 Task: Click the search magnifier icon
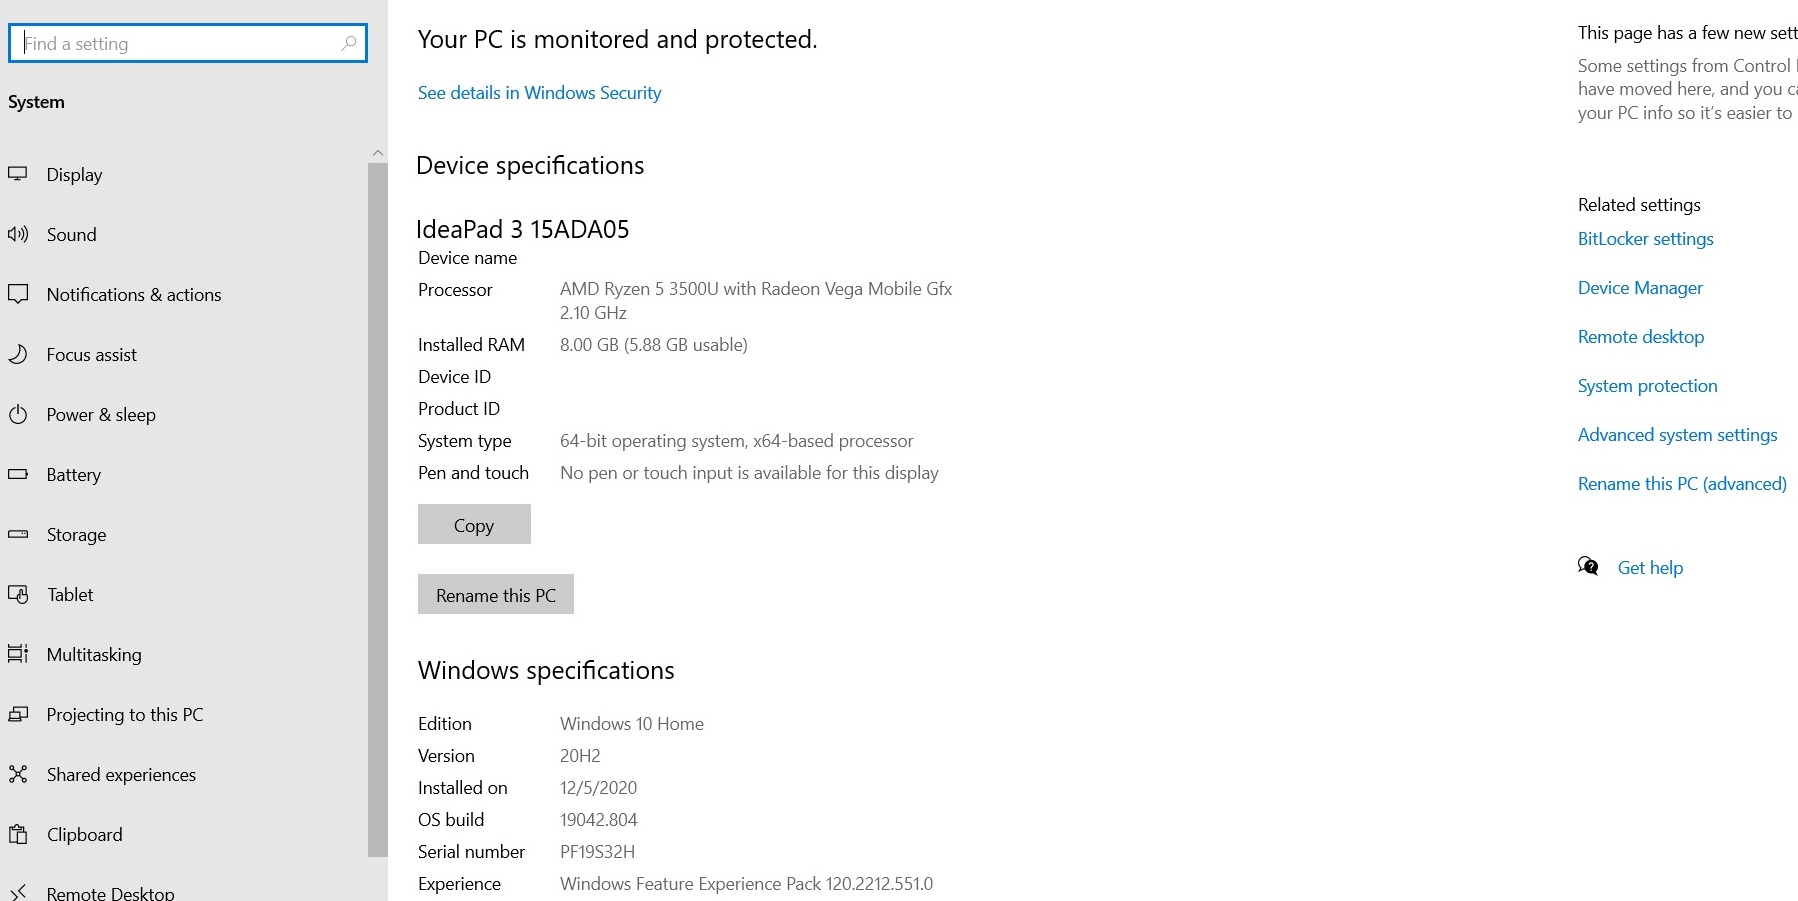click(x=349, y=43)
